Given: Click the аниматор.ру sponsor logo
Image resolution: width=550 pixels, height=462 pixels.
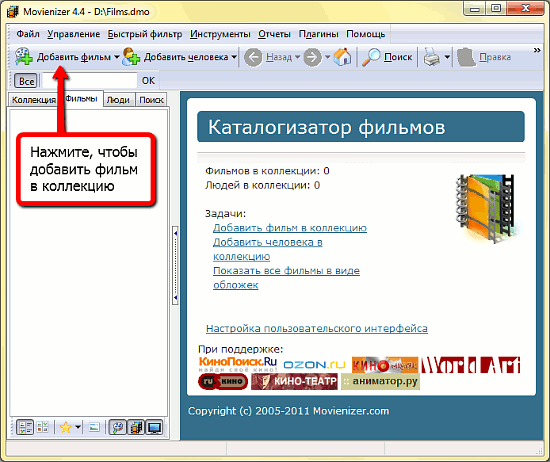Looking at the screenshot, I should pos(380,382).
